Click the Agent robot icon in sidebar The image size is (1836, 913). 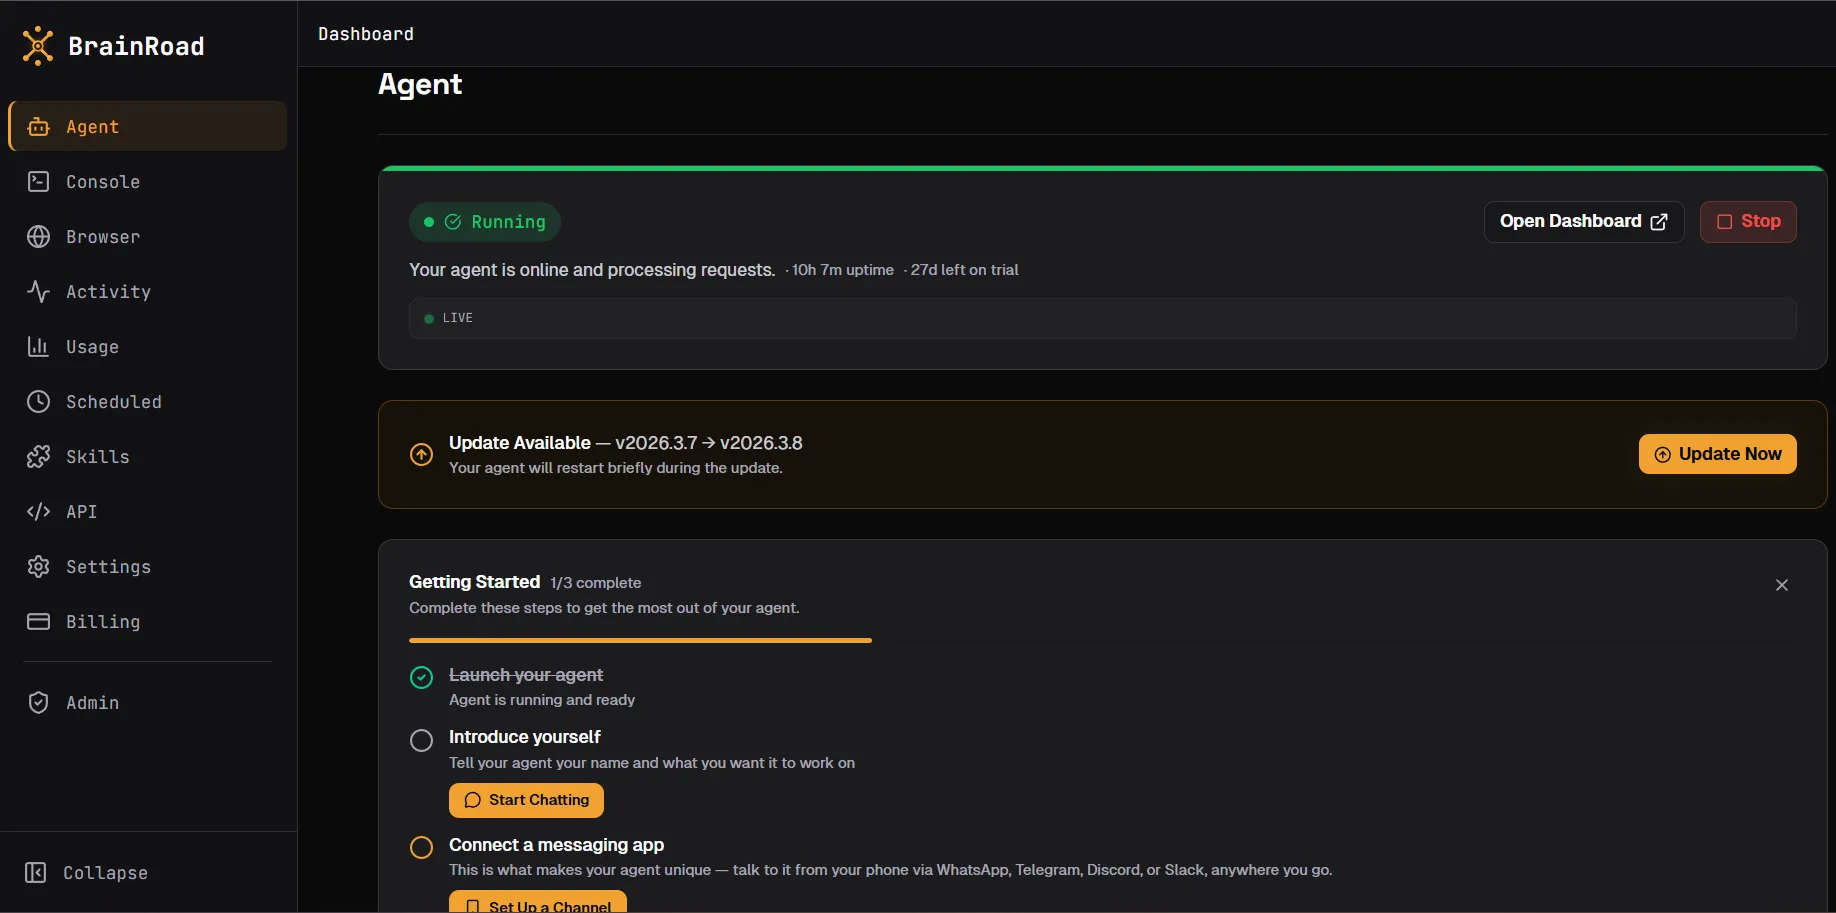(39, 127)
